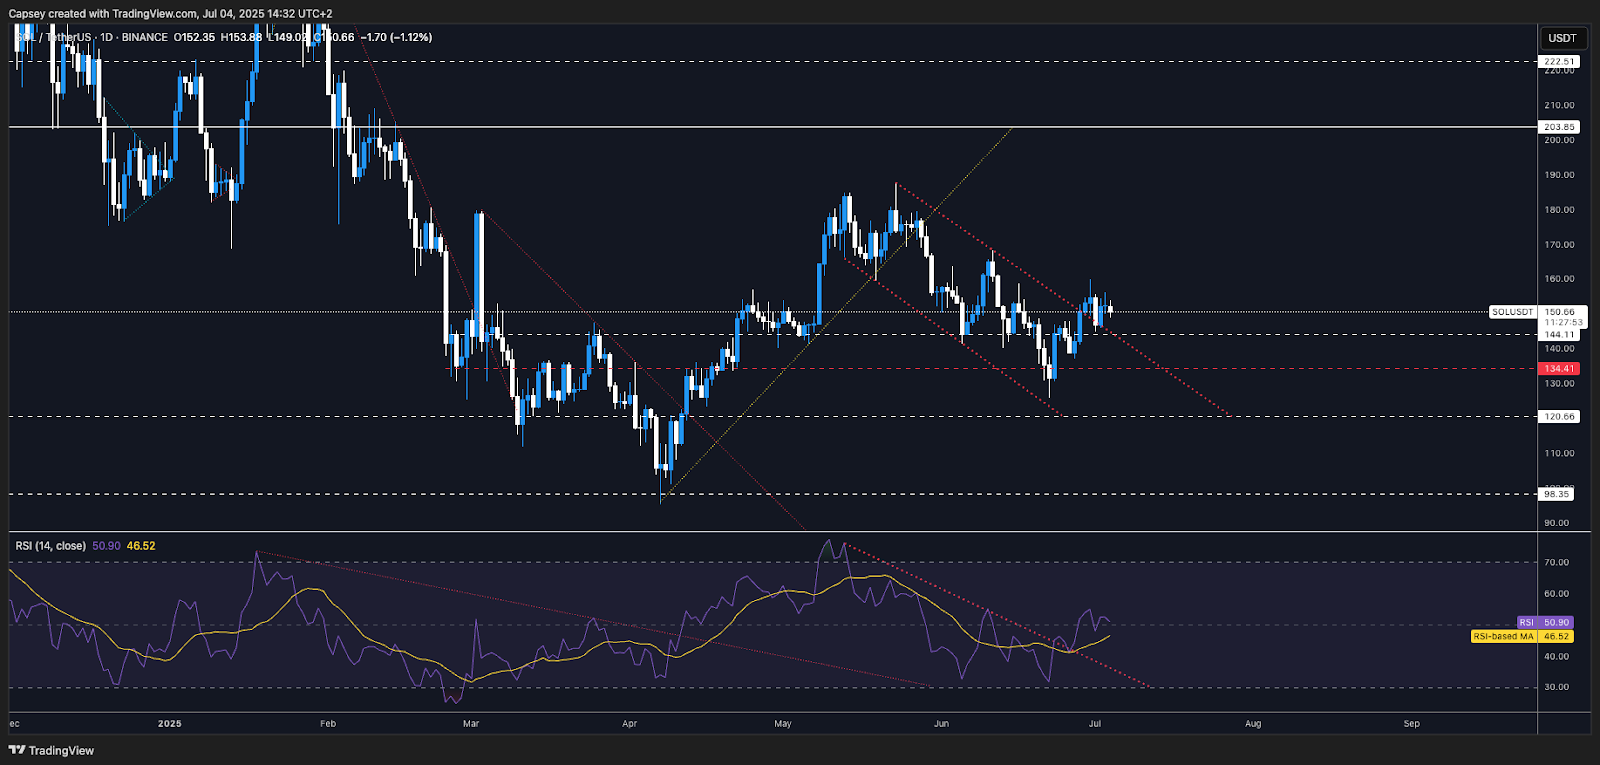Viewport: 1600px width, 765px height.
Task: Click the 30.00 level on RSI scale
Action: [1556, 687]
